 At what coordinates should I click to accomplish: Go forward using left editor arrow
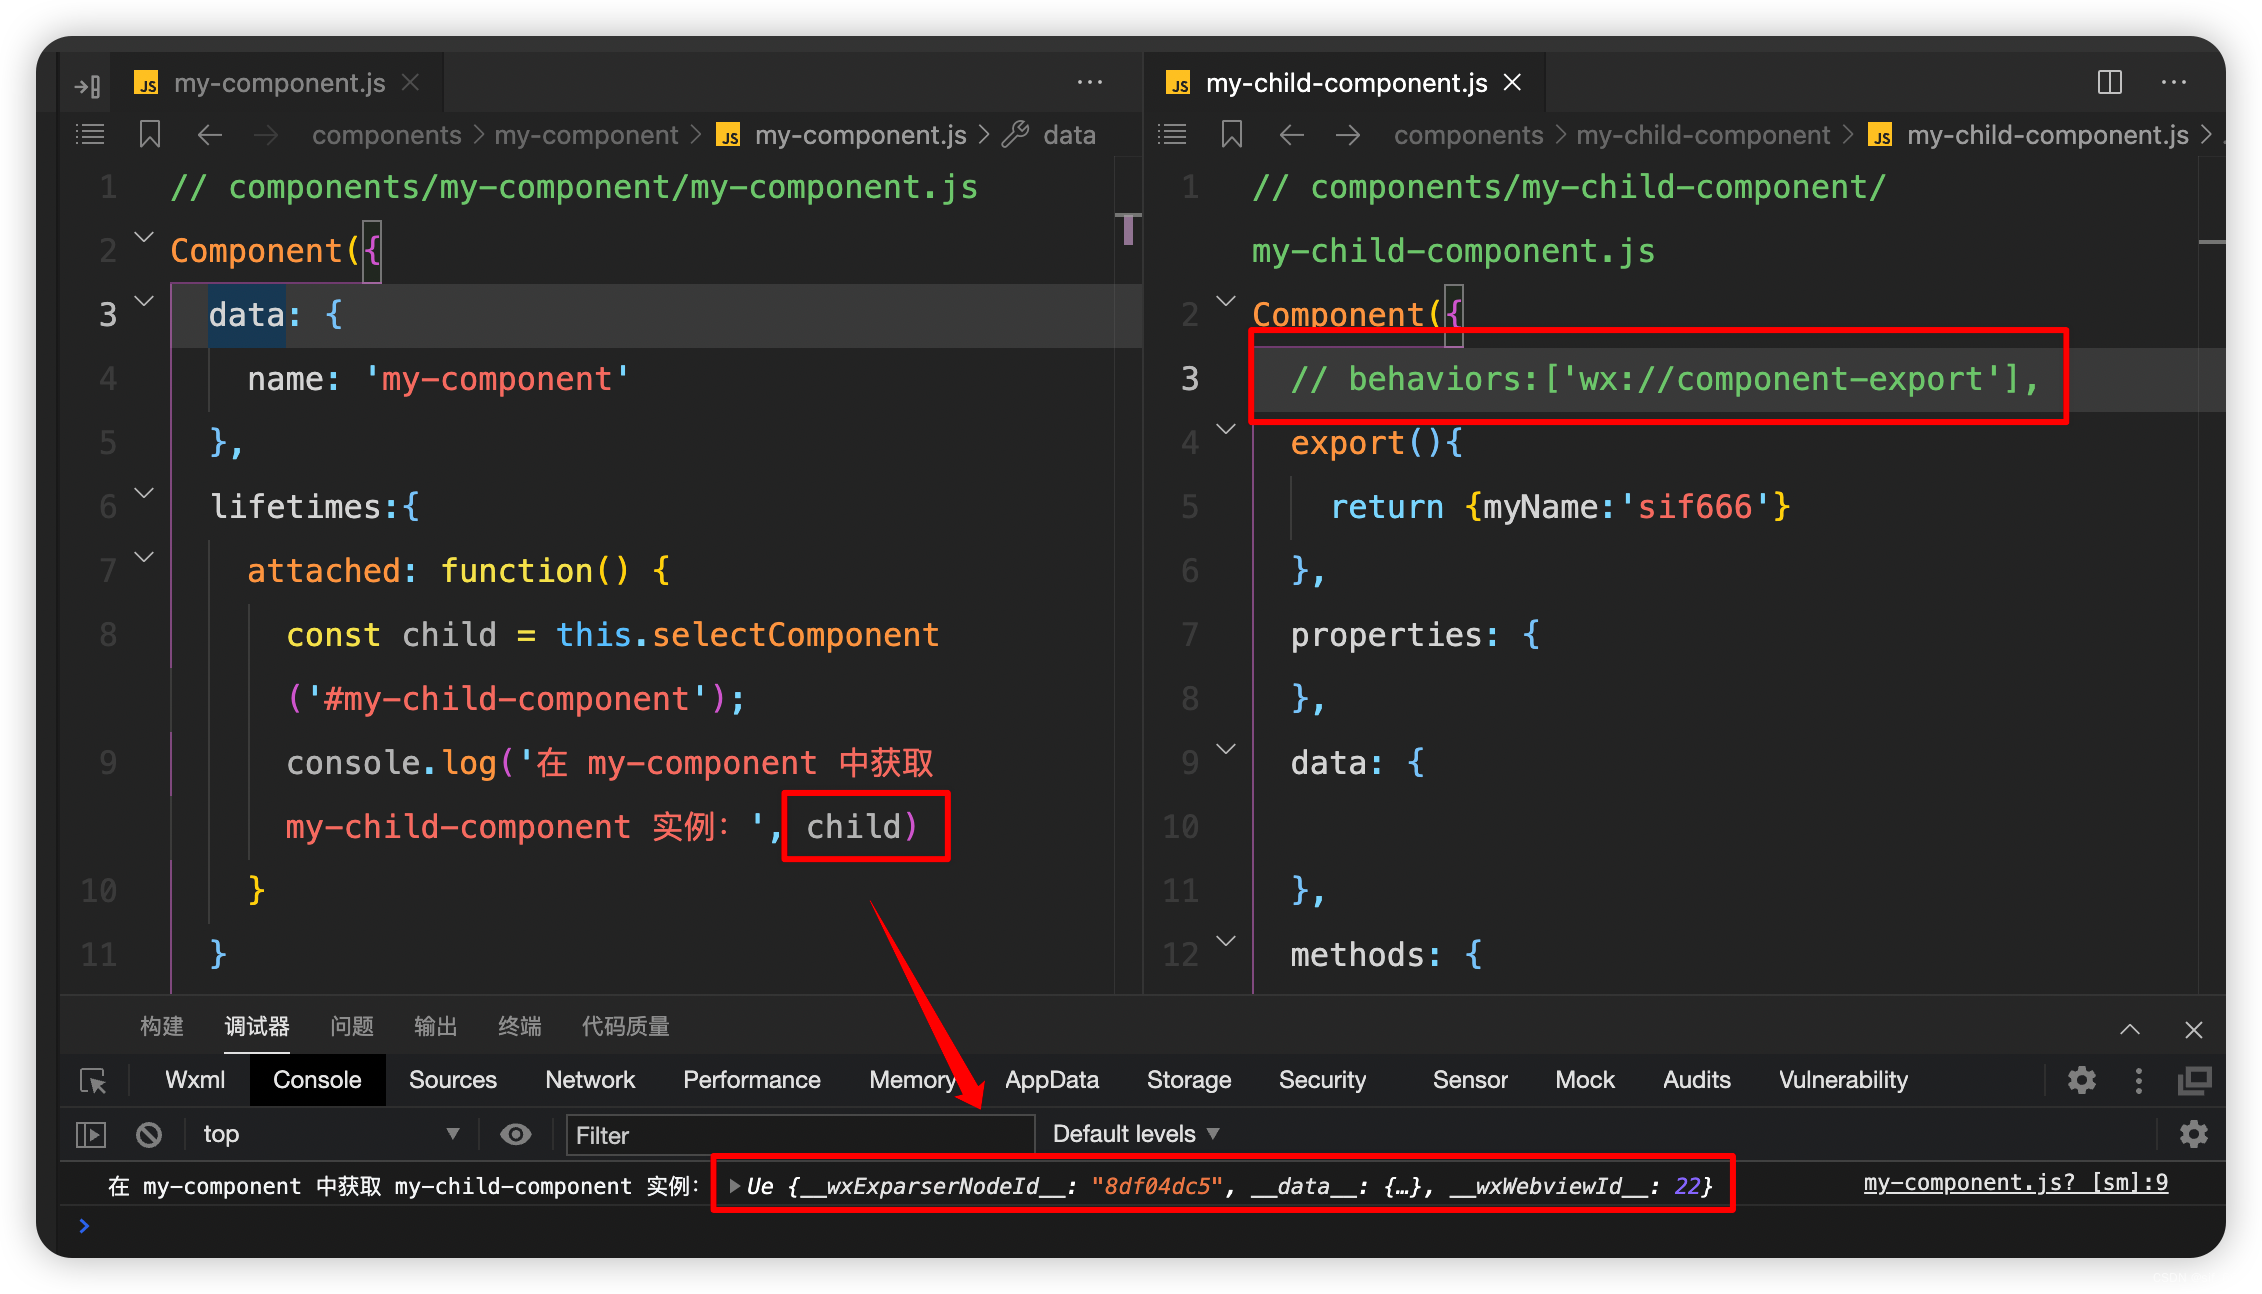266,134
